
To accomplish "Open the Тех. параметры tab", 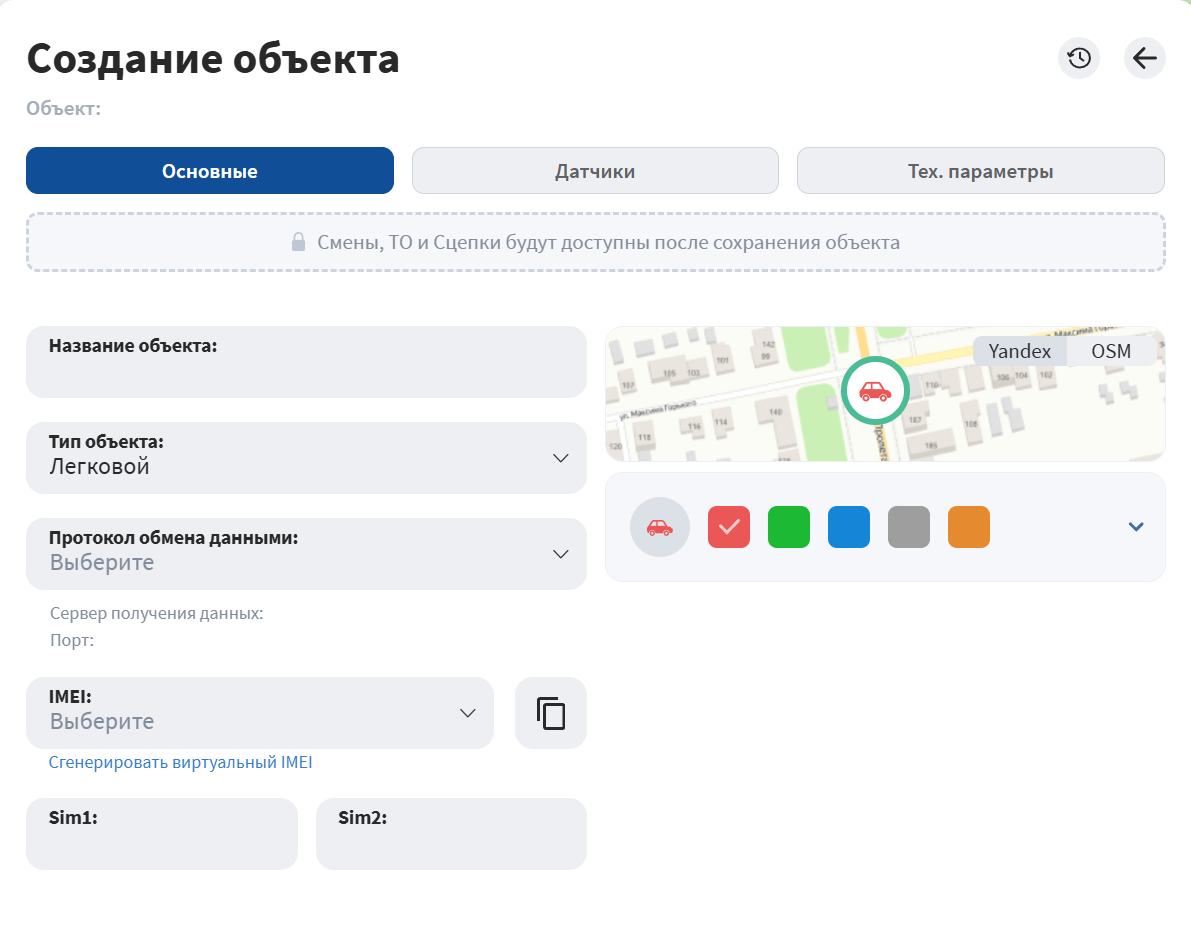I will [x=980, y=171].
